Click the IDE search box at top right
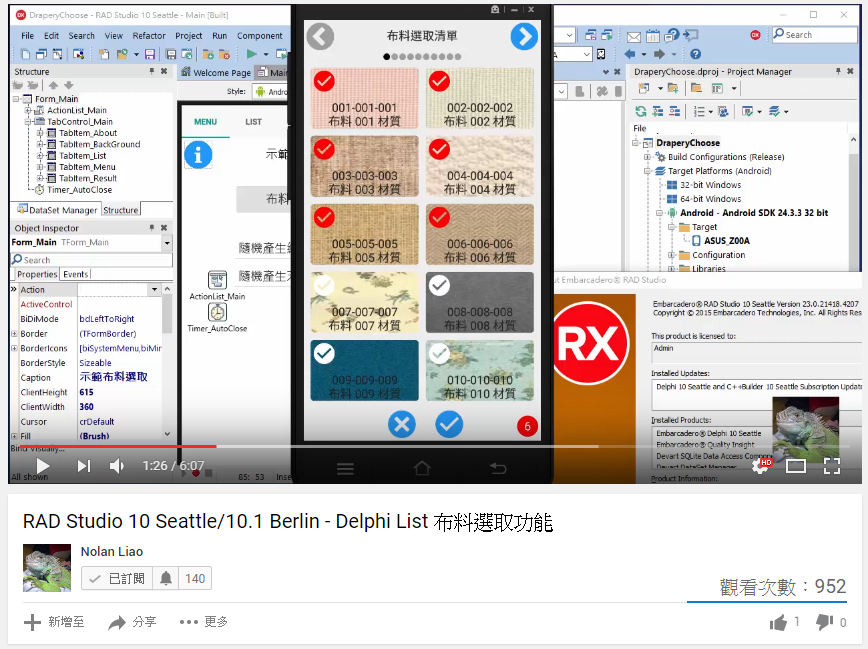 [814, 34]
